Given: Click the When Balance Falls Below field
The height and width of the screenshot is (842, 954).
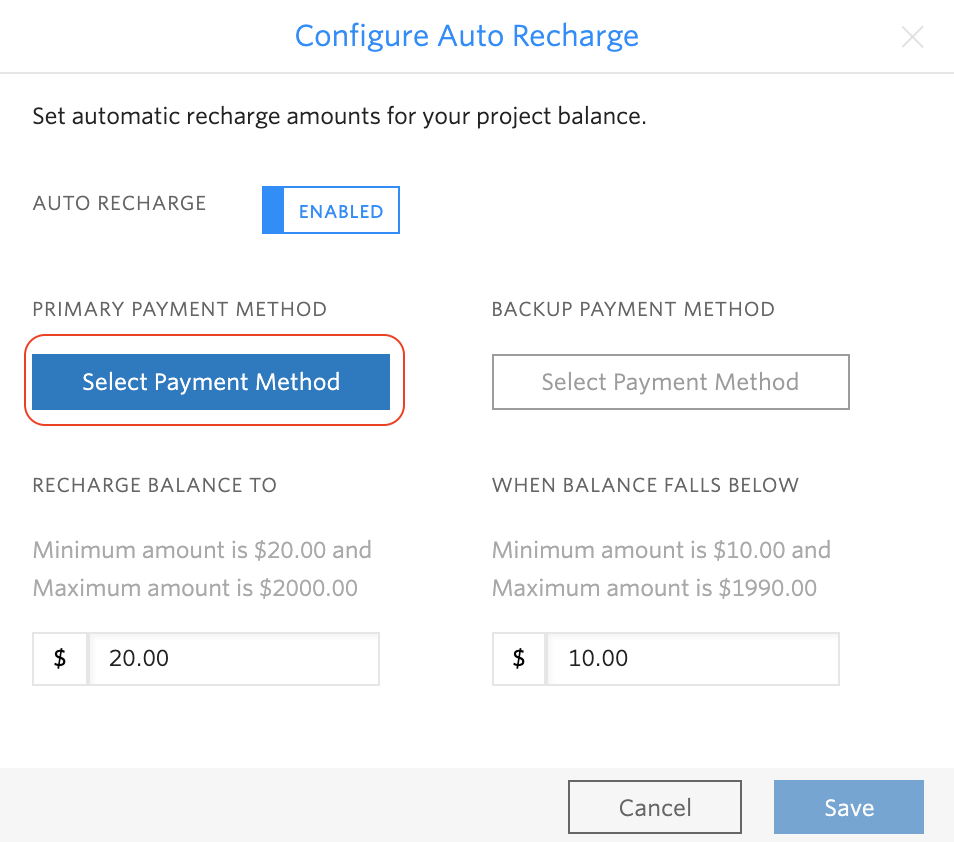Looking at the screenshot, I should (x=693, y=658).
